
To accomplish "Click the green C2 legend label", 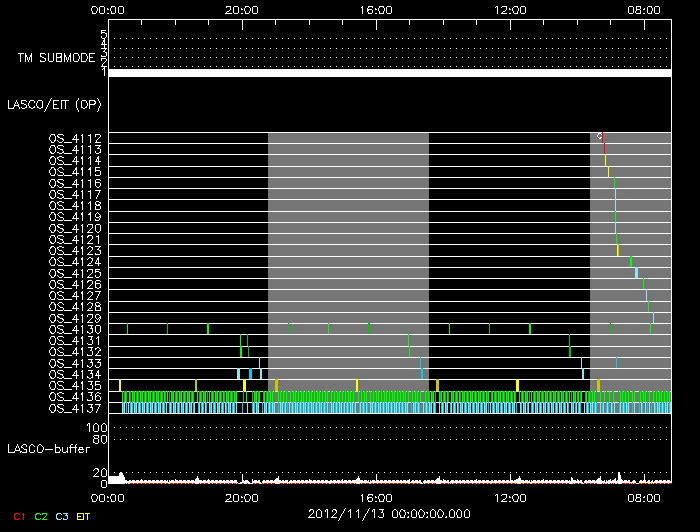I will click(40, 516).
